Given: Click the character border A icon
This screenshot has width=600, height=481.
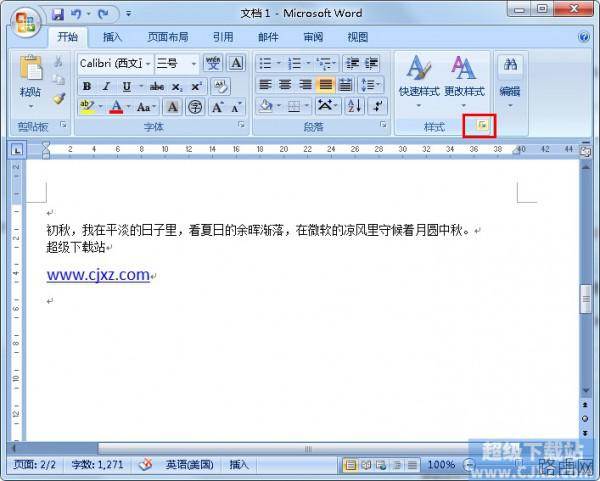Looking at the screenshot, I should (236, 64).
